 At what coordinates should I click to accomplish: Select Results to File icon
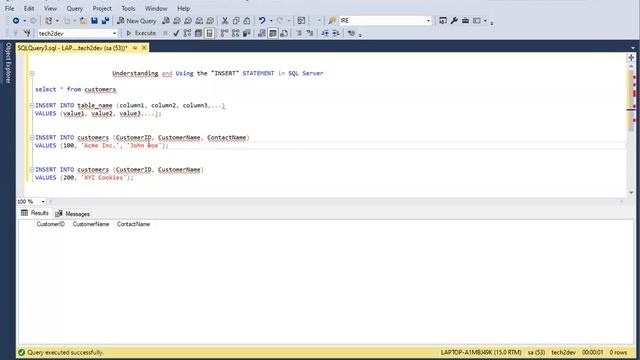coord(284,33)
